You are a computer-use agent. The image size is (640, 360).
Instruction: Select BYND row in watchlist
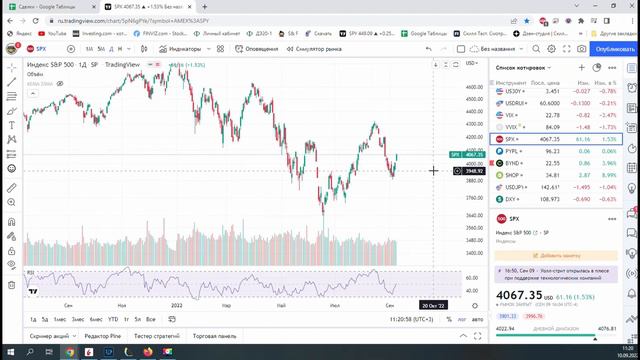tap(556, 163)
